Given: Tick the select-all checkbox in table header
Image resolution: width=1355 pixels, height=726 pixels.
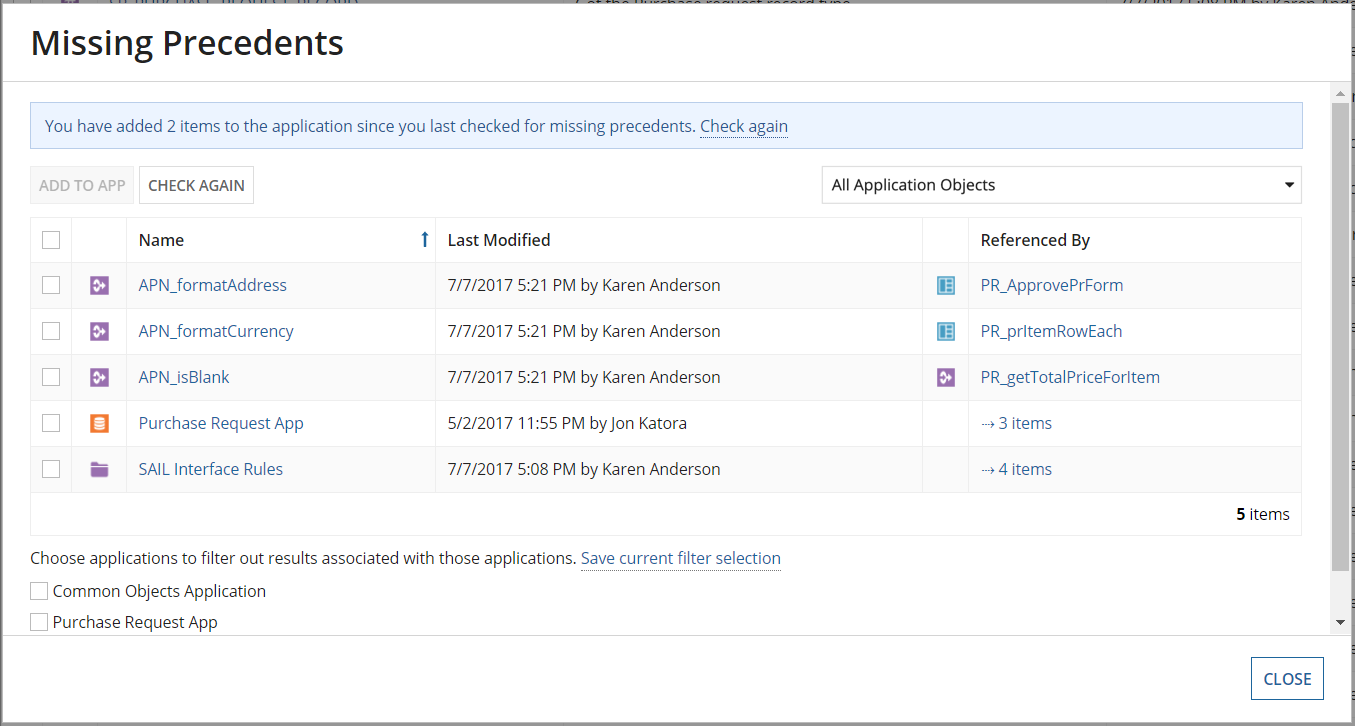Looking at the screenshot, I should click(x=51, y=240).
